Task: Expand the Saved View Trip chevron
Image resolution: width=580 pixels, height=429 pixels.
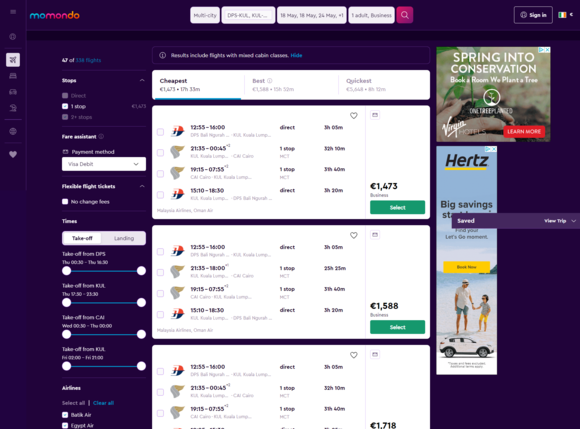Action: click(574, 221)
